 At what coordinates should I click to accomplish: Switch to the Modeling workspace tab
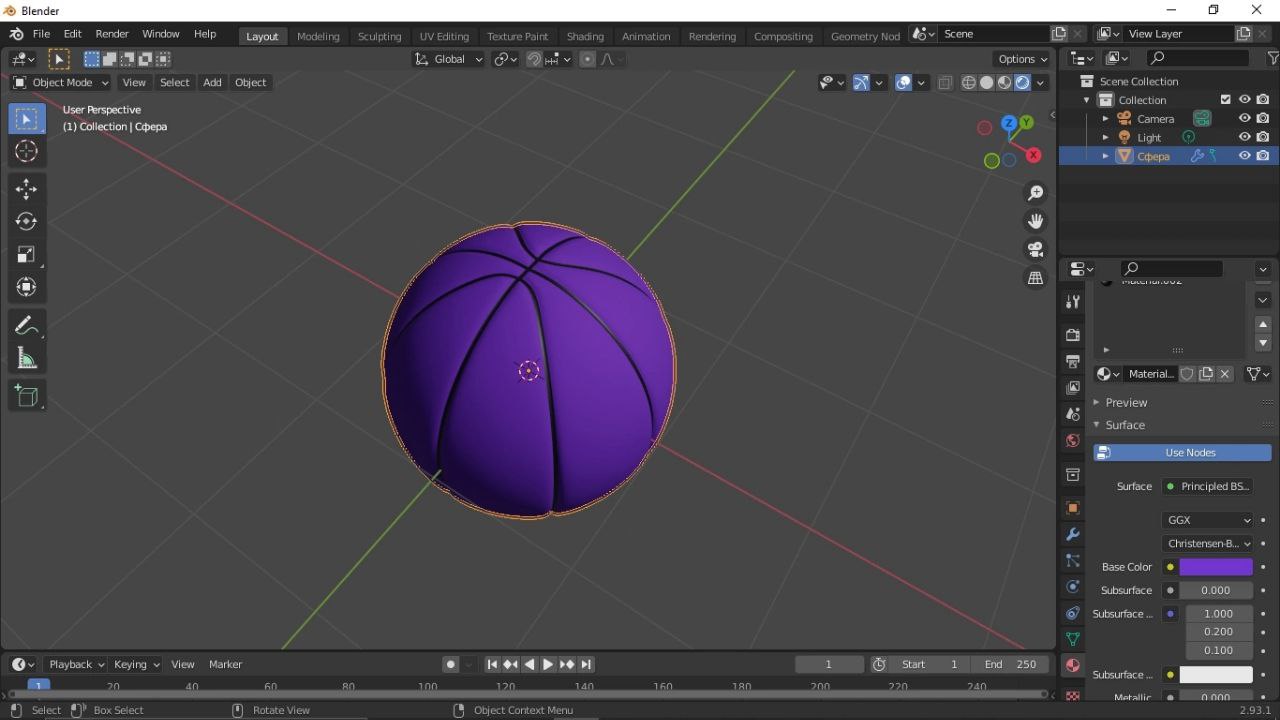coord(318,36)
